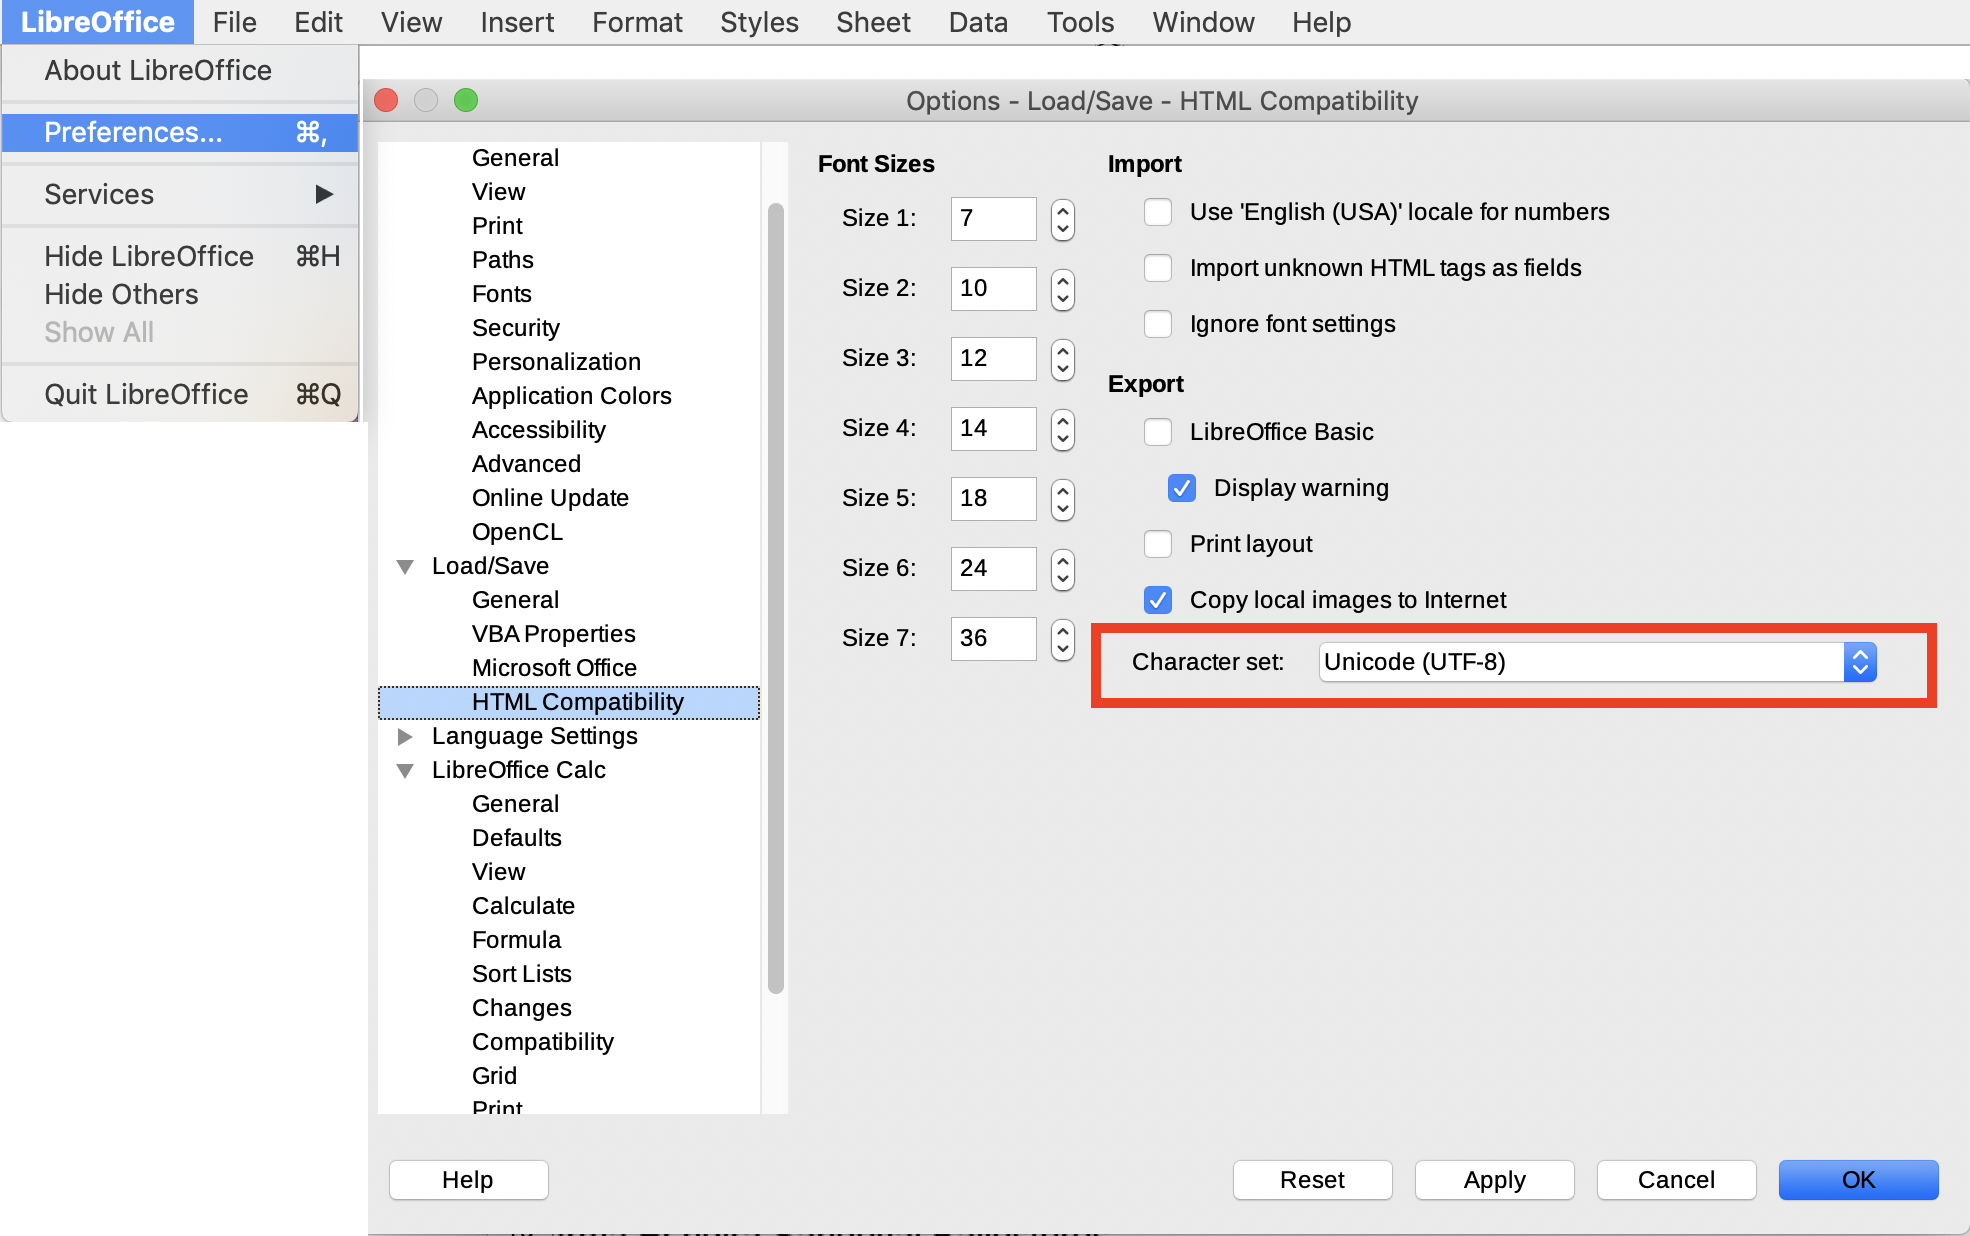Enable LibreOffice Basic export
The image size is (1970, 1236).
click(x=1157, y=432)
